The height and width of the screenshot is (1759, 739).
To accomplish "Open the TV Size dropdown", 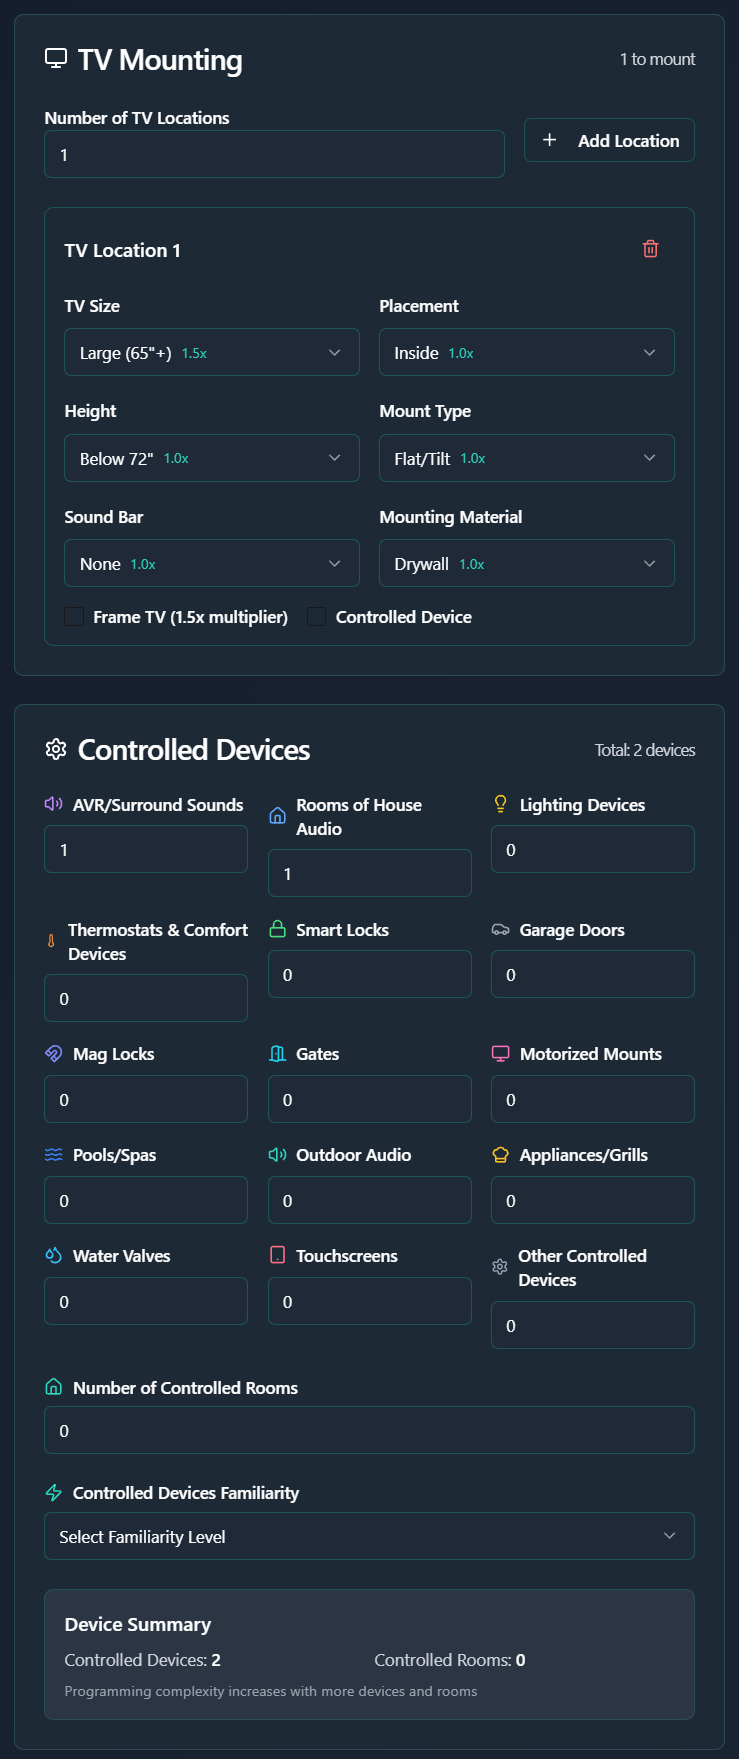I will point(211,353).
